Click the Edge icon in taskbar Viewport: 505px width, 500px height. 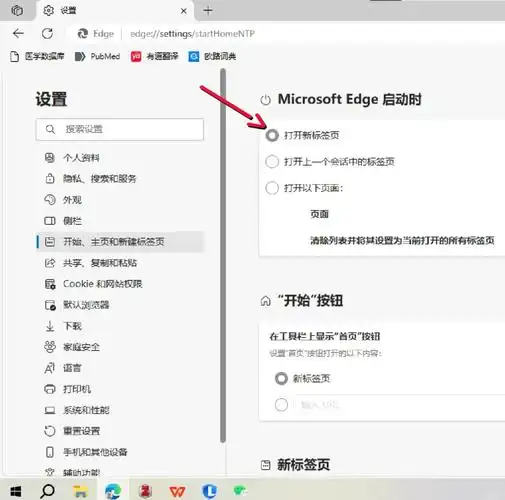pos(113,491)
